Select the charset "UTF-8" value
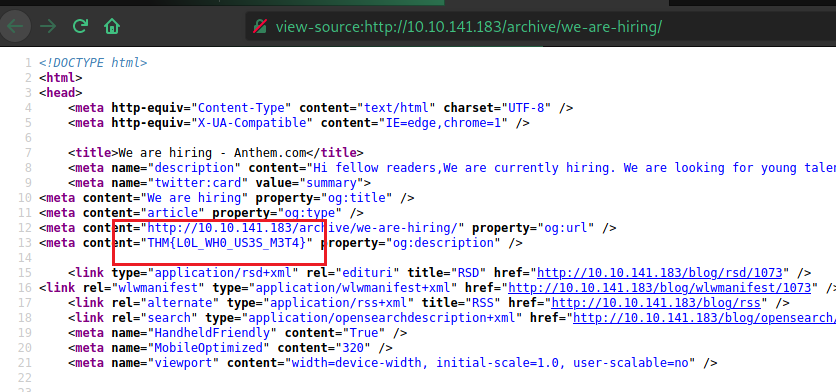Image resolution: width=836 pixels, height=392 pixels. [526, 108]
